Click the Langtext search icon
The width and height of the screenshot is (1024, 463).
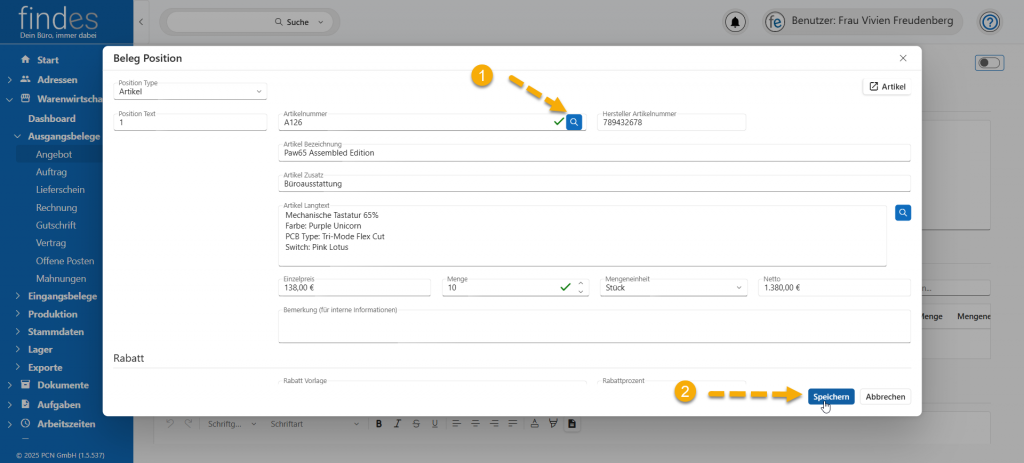tap(902, 213)
